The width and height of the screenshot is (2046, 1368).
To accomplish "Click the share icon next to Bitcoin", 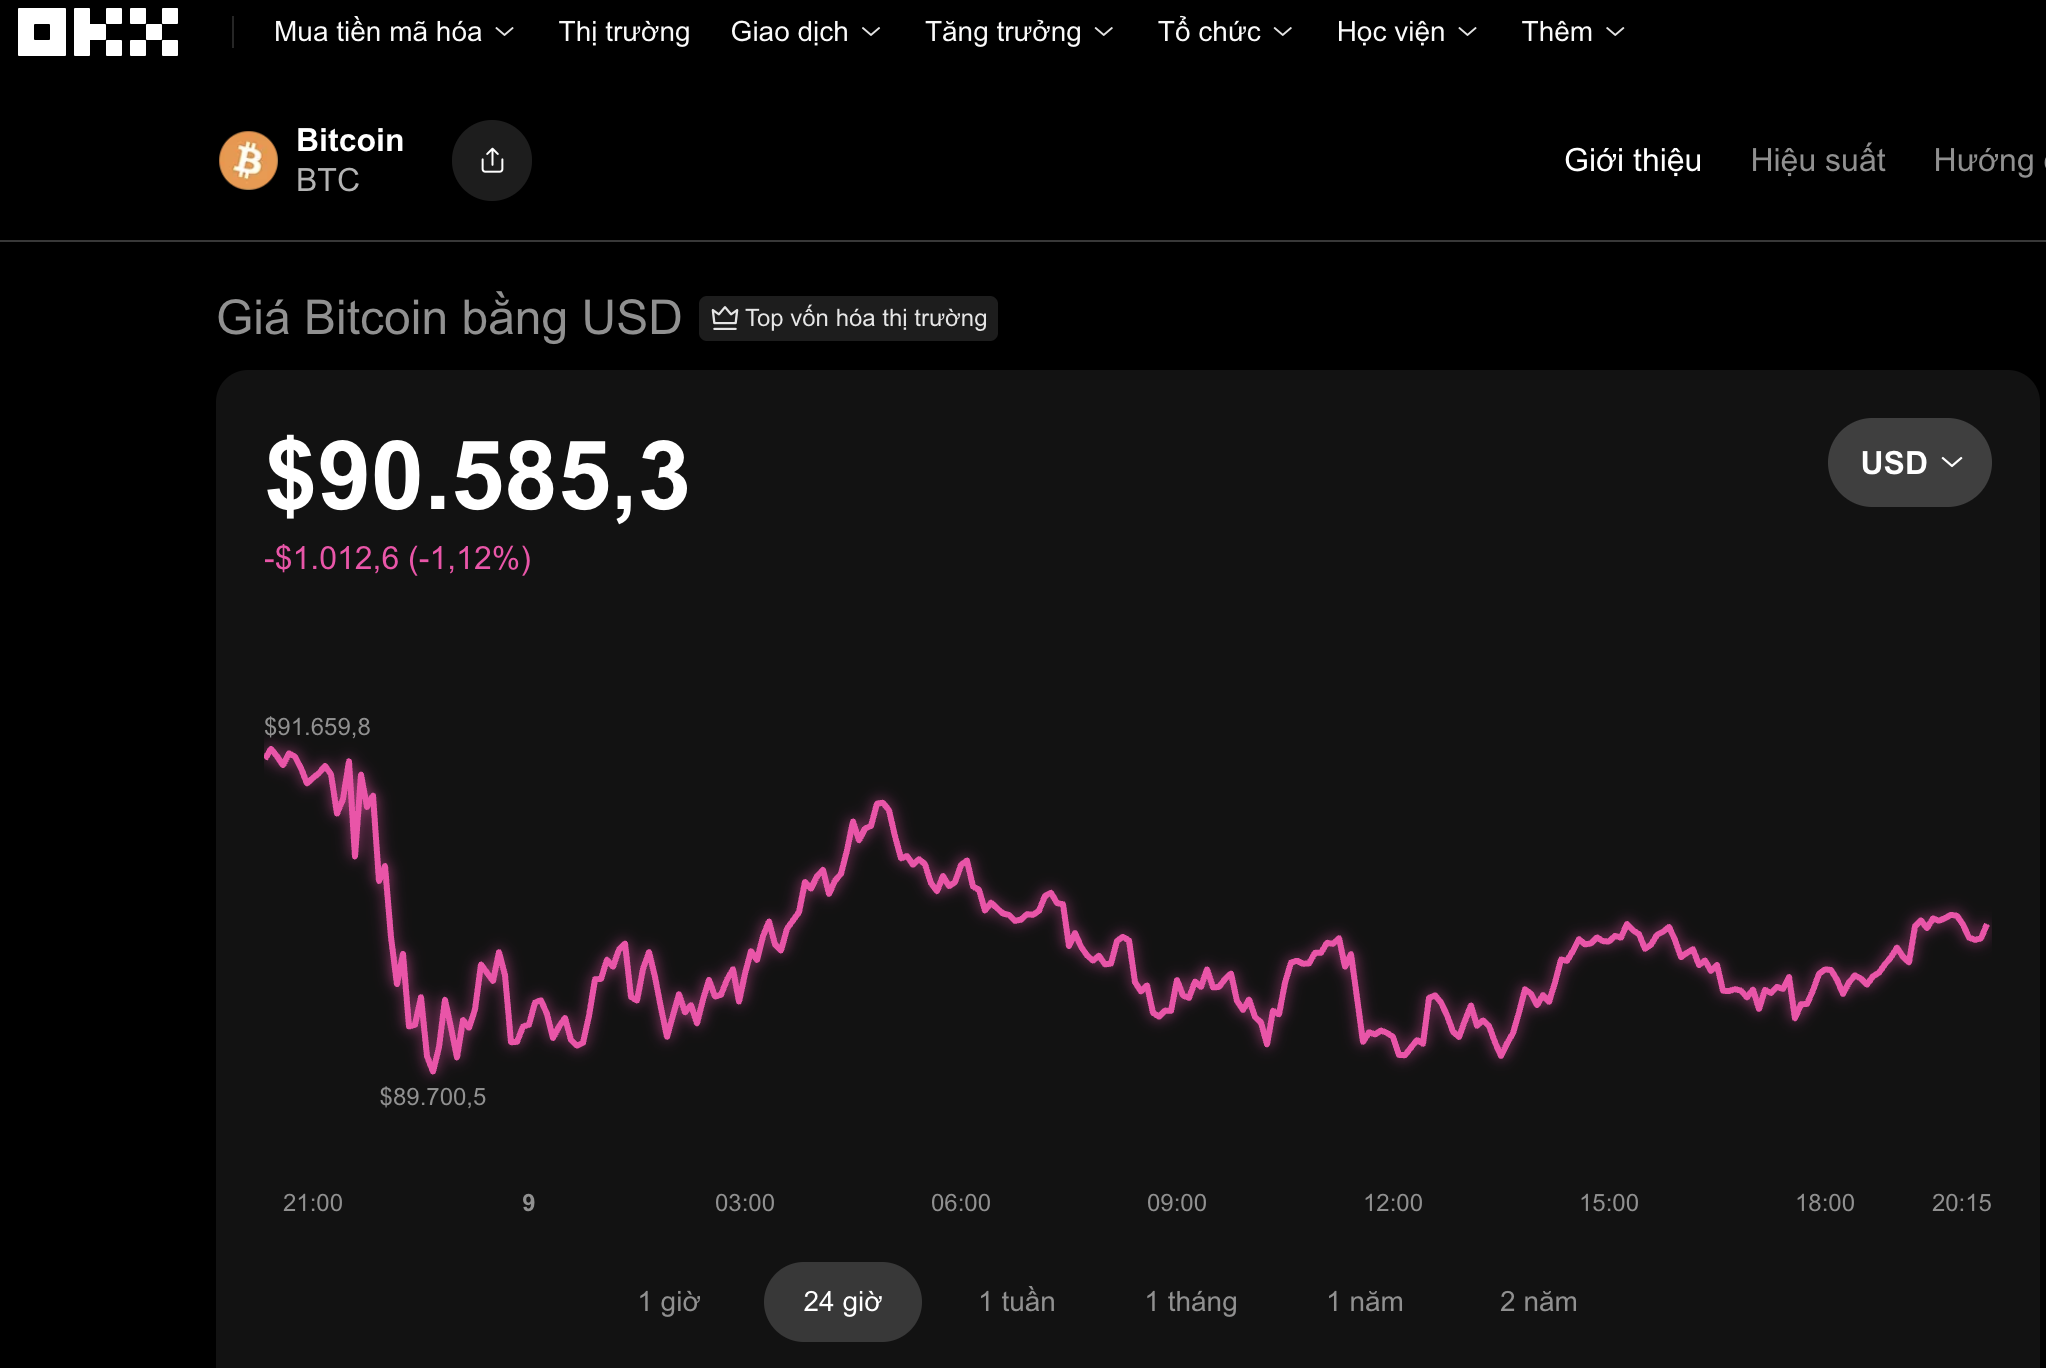I will coord(491,159).
